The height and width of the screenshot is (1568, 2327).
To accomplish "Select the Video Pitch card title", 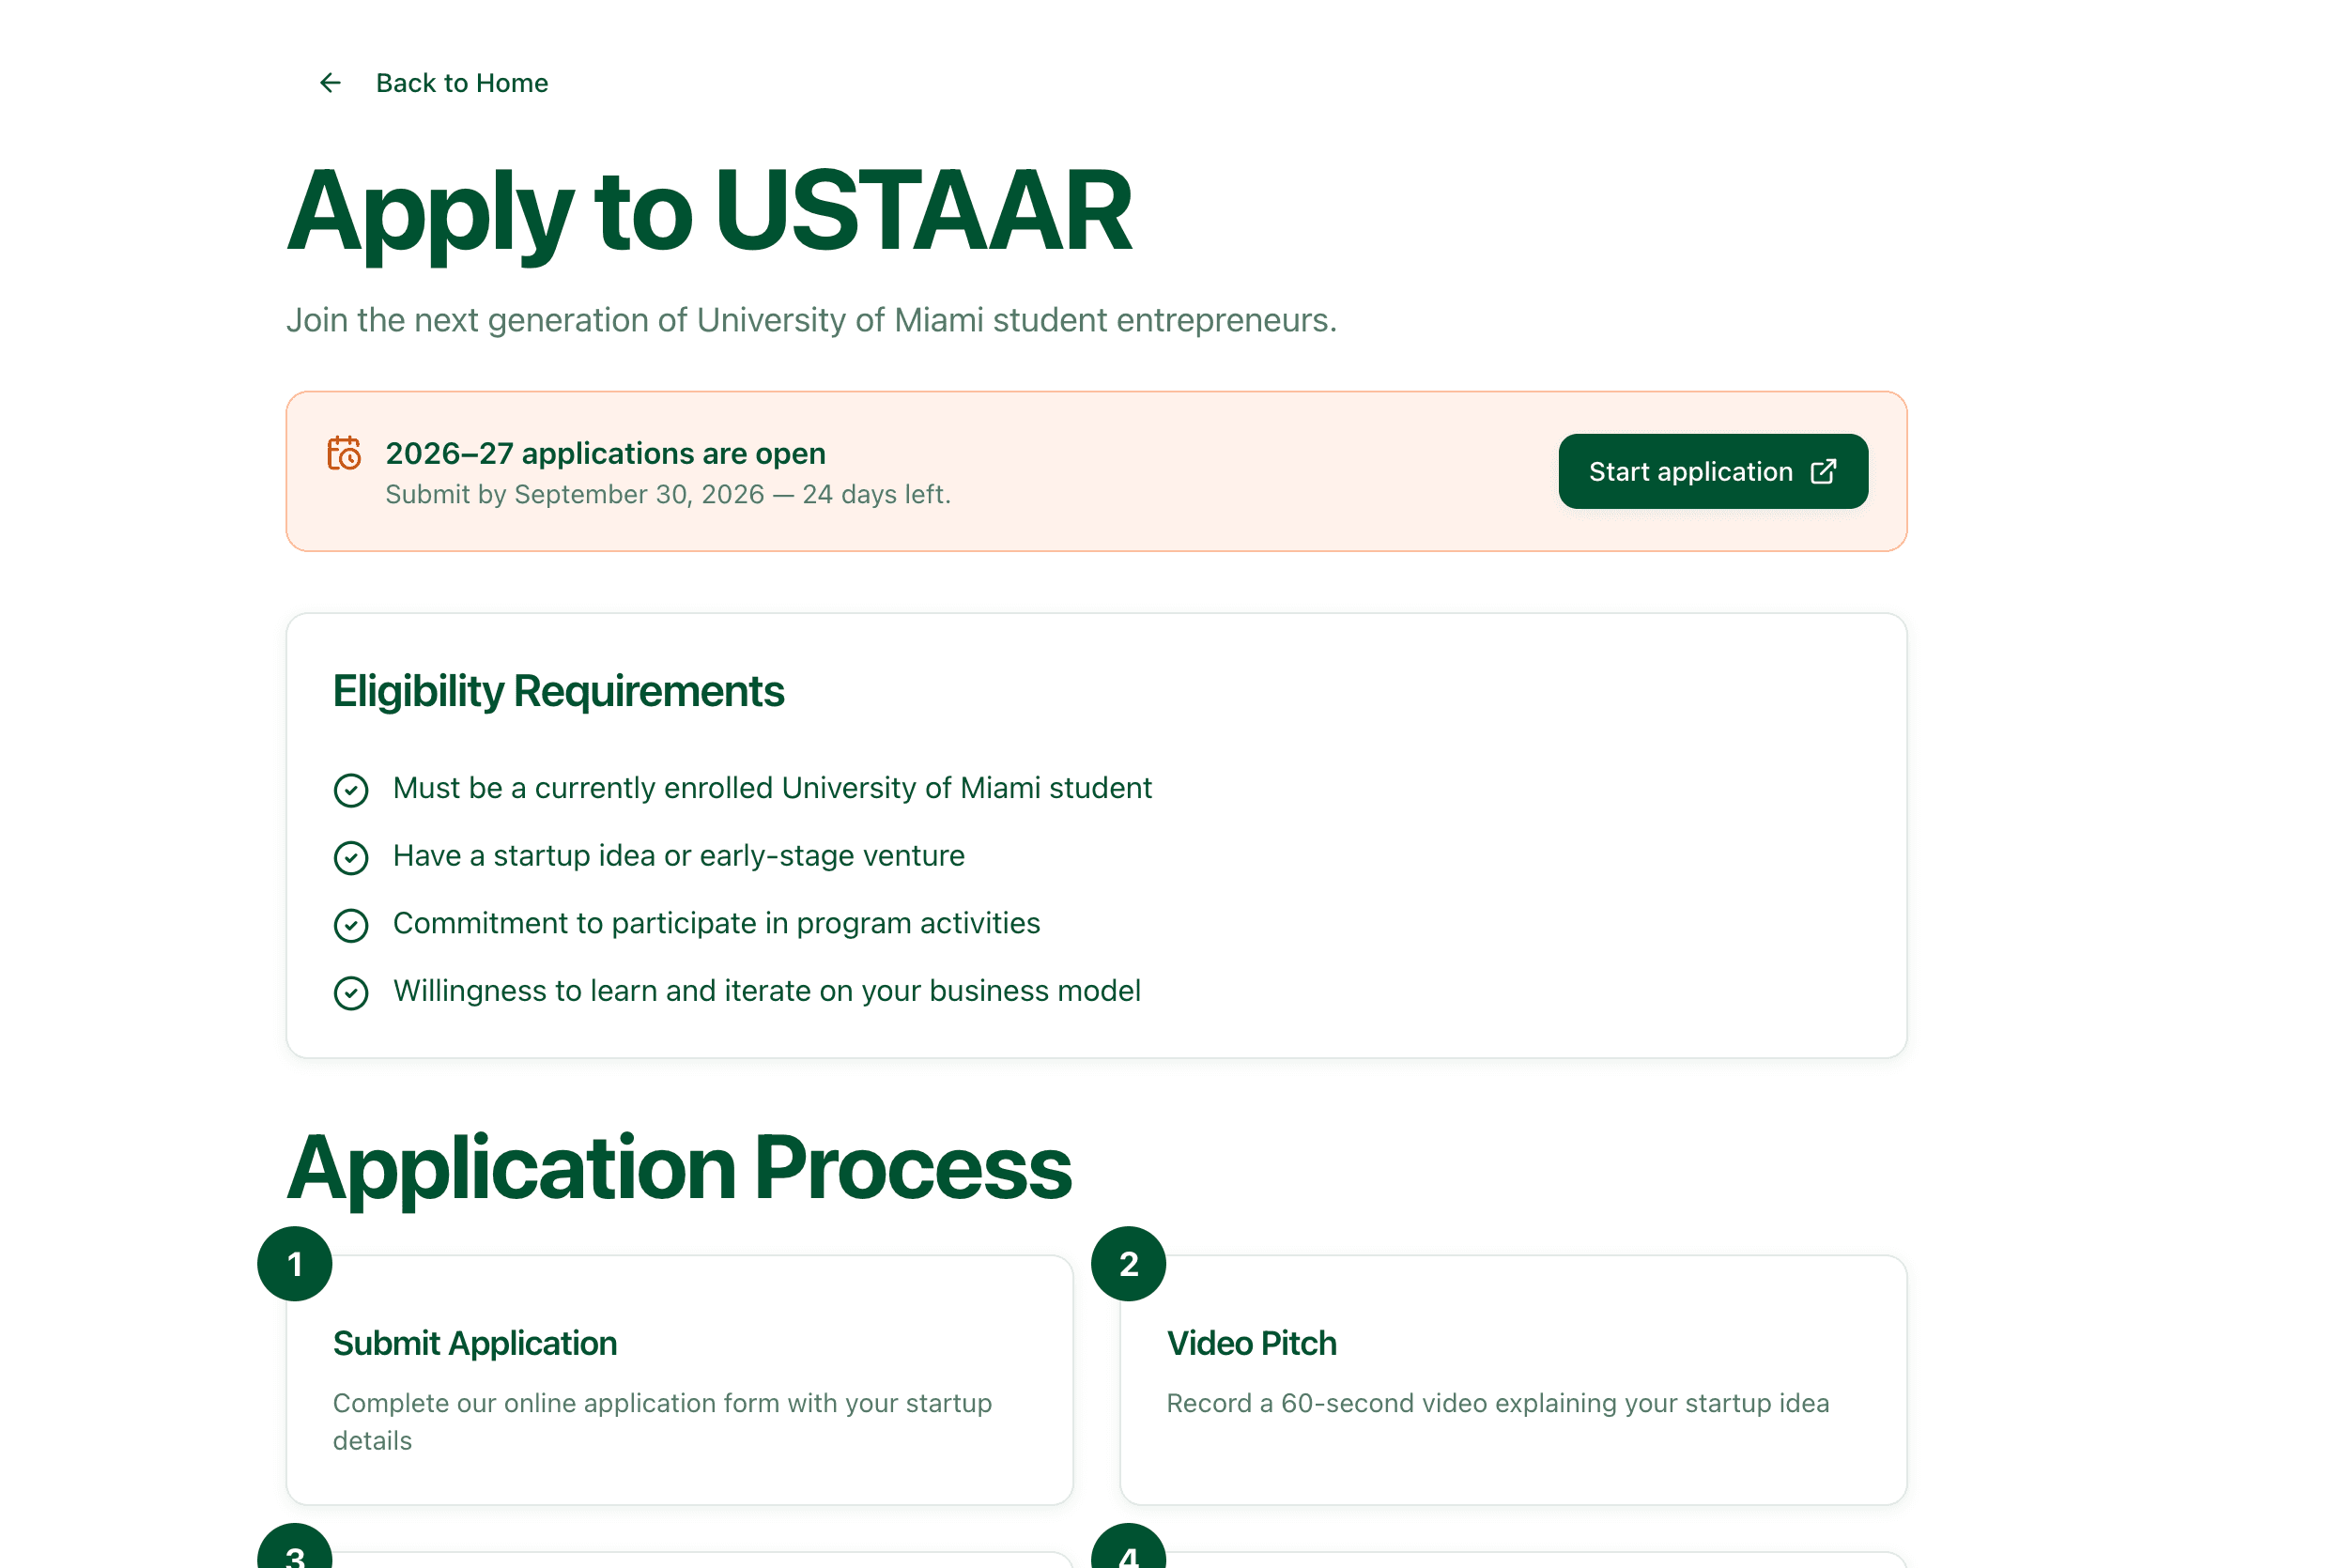I will pyautogui.click(x=1251, y=1343).
